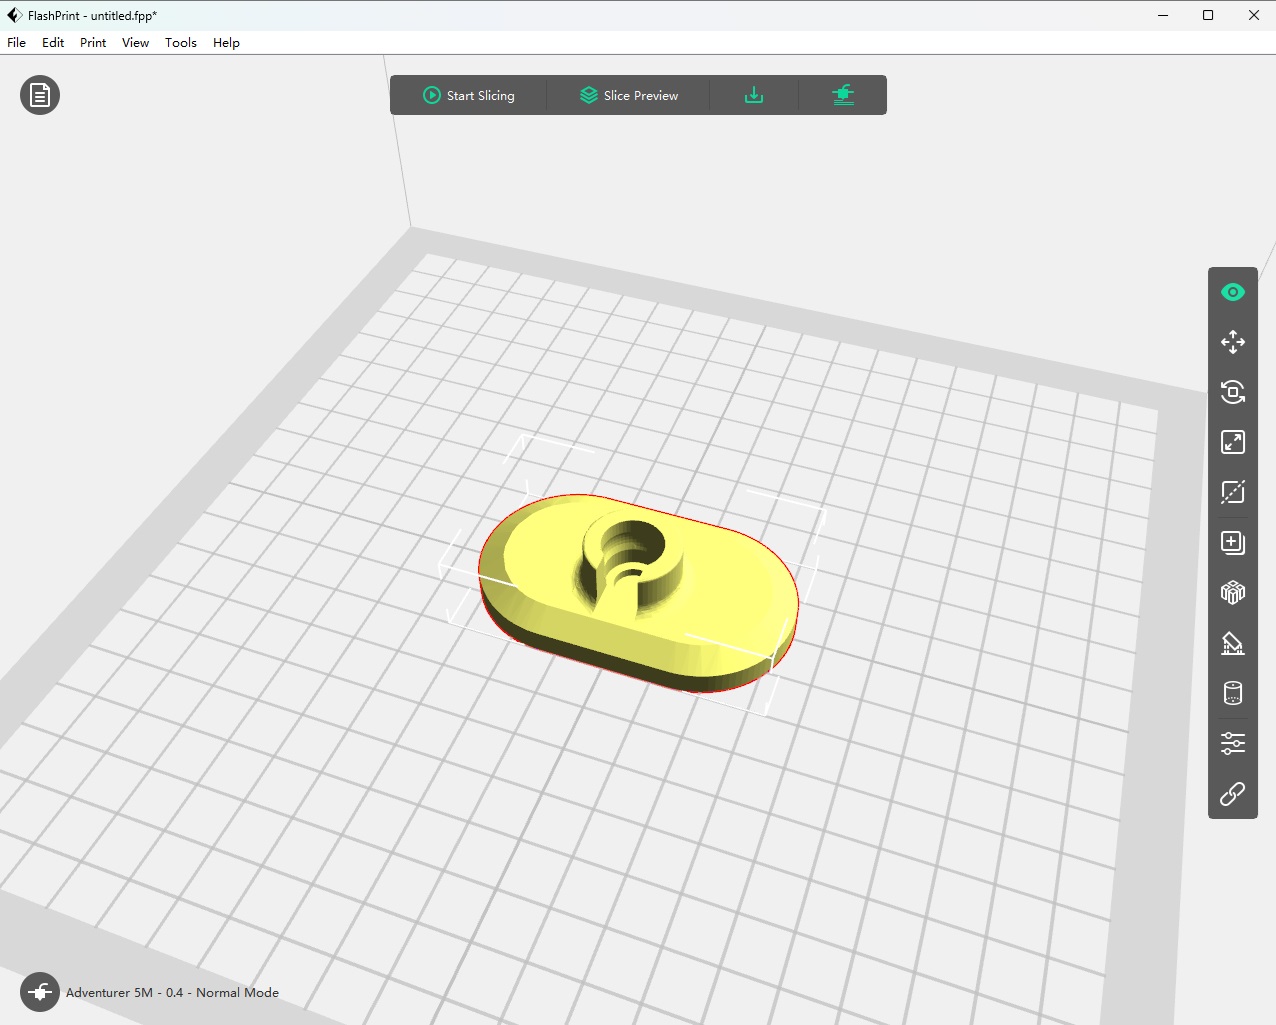
Task: Toggle the View eye tool
Action: click(x=1233, y=292)
